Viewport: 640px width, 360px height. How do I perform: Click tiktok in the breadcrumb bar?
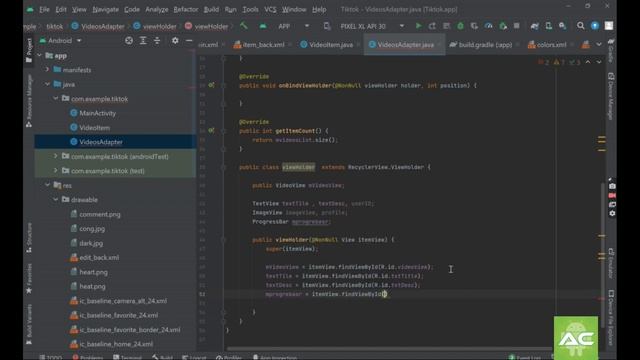(x=54, y=26)
